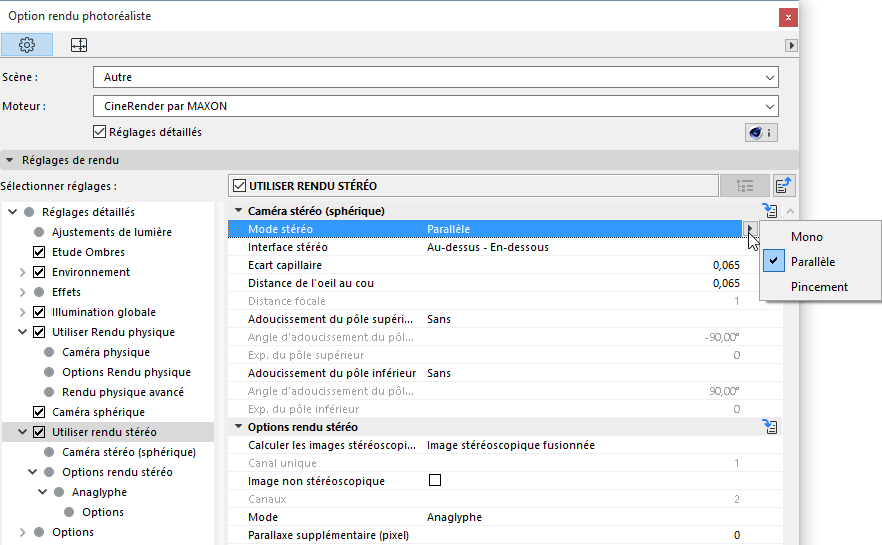Screen dimensions: 882x545
Task: Click the preset icon for Options rendu stéréo
Action: [x=770, y=427]
